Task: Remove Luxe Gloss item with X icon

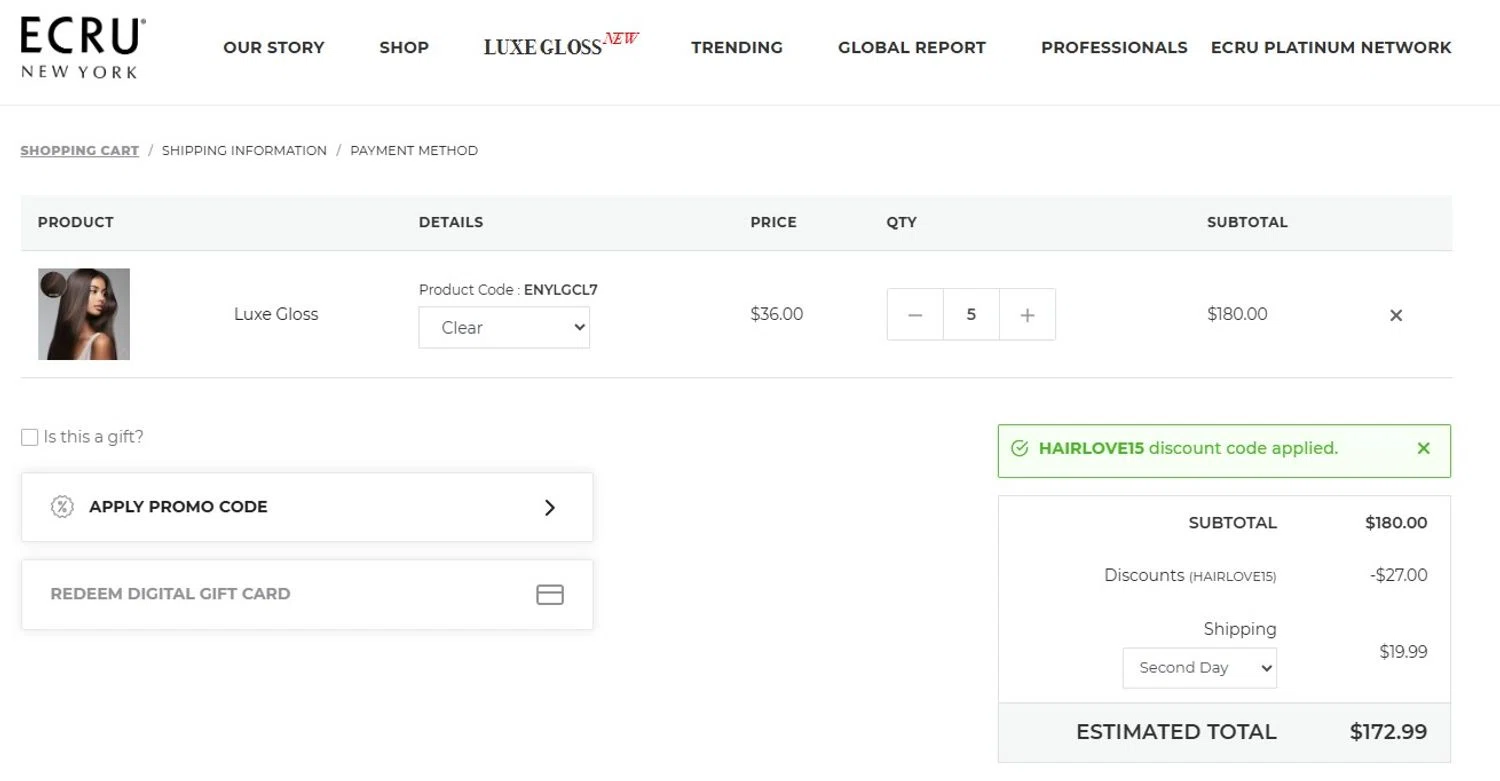Action: (1396, 315)
